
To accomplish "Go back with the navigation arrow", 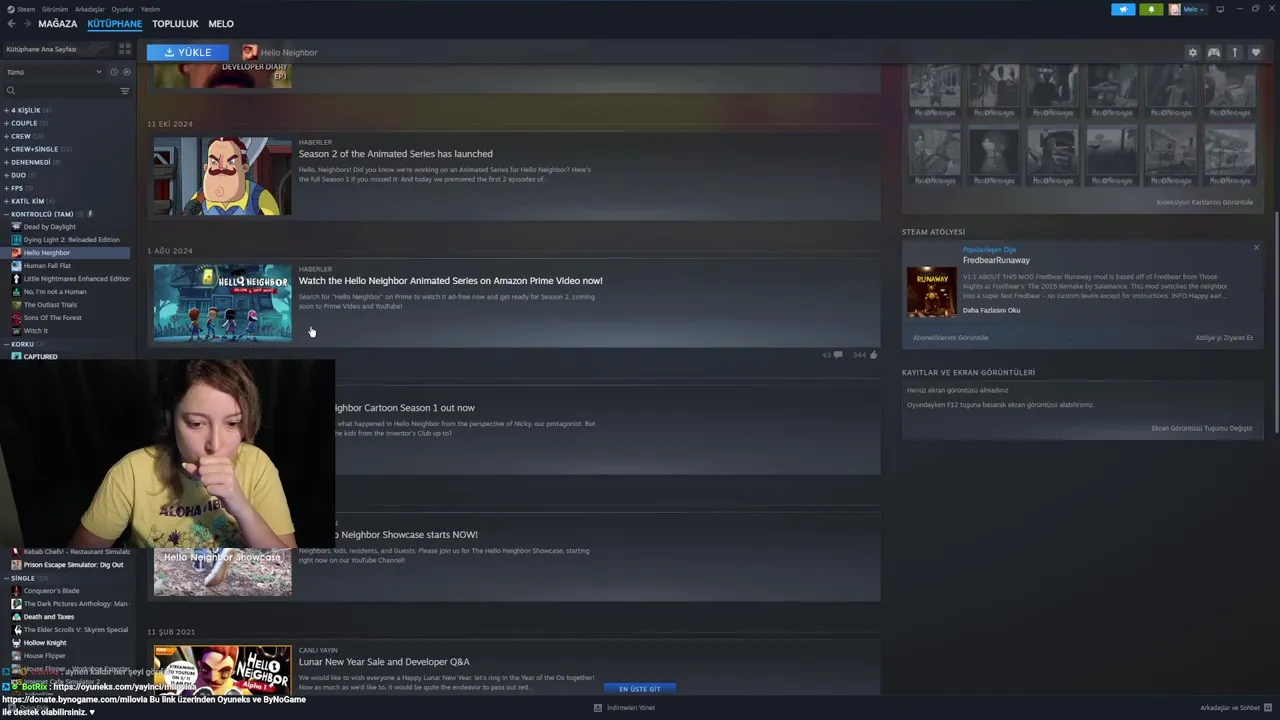I will click(11, 24).
